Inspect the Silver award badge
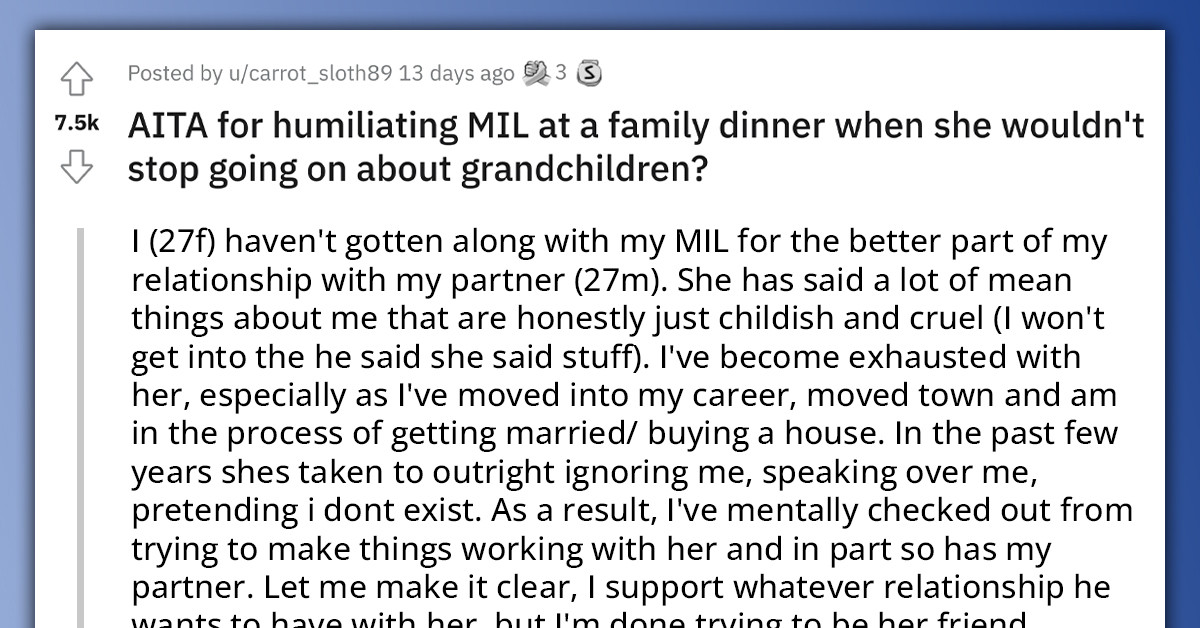Screen dimensions: 1200x628 (x=589, y=73)
